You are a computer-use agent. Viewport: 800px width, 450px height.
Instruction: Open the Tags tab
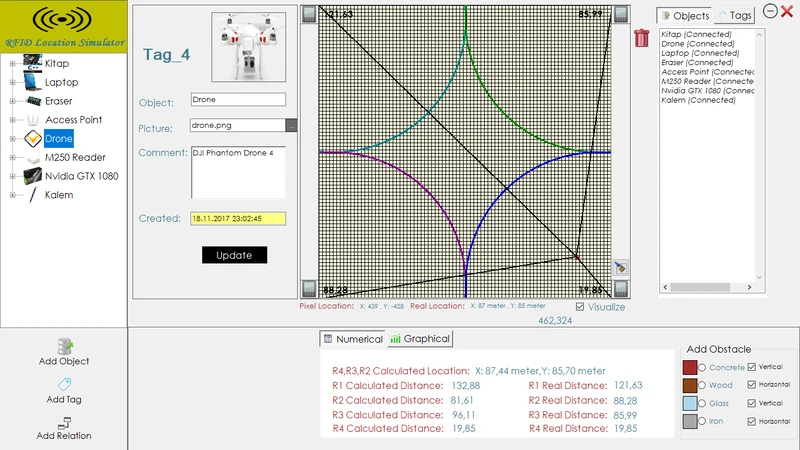734,16
